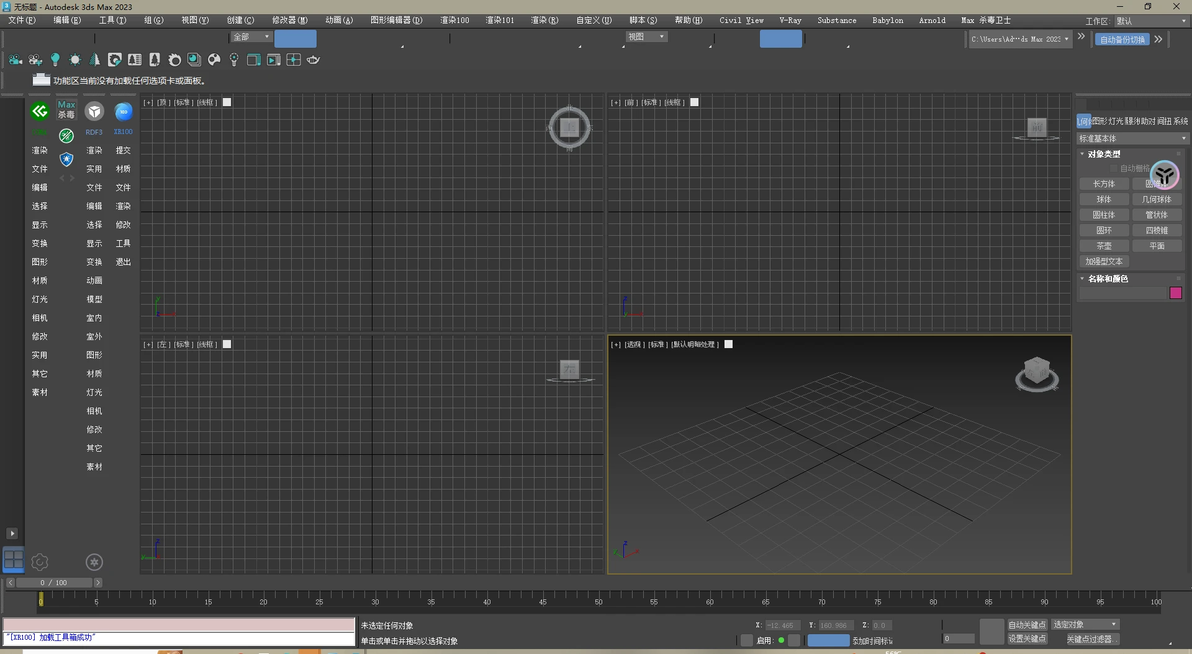Toggle the white square in front viewport label
1192x654 pixels.
pos(694,102)
